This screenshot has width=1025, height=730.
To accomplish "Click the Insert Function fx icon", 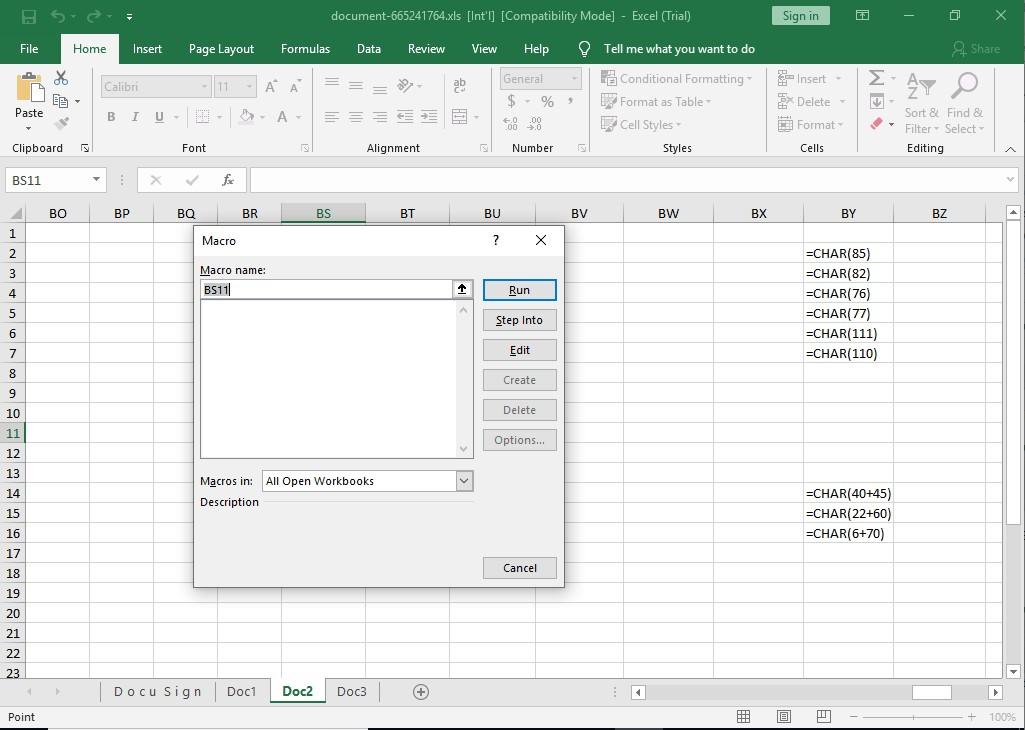I will [x=228, y=180].
